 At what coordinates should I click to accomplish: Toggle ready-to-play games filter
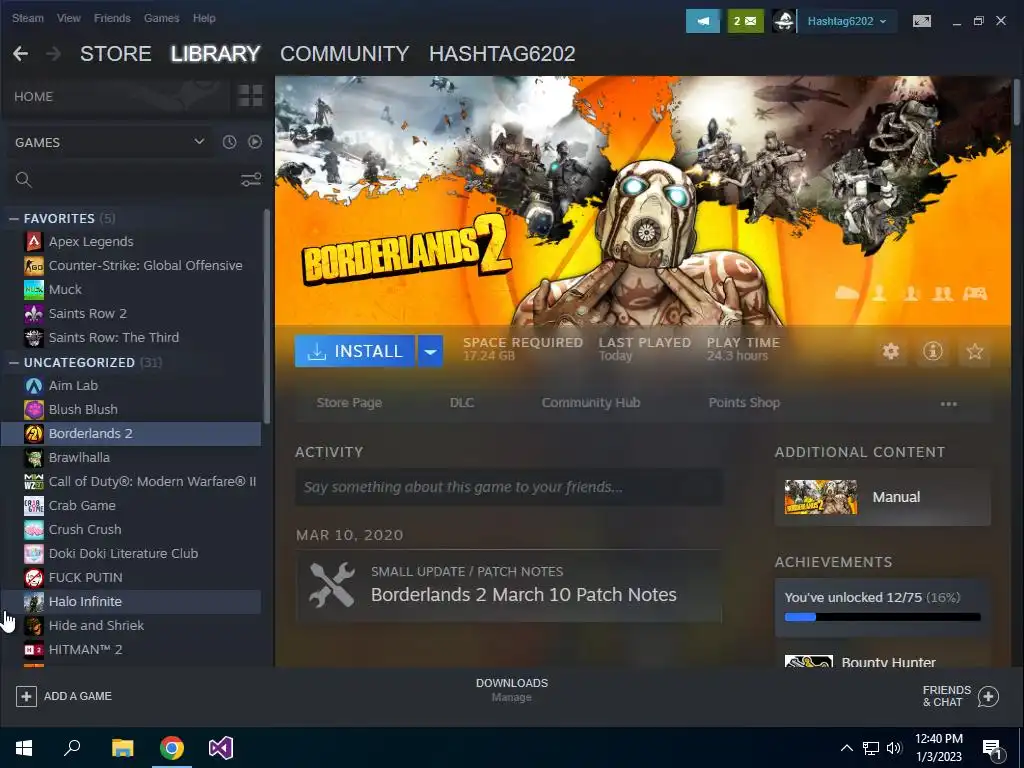click(255, 142)
